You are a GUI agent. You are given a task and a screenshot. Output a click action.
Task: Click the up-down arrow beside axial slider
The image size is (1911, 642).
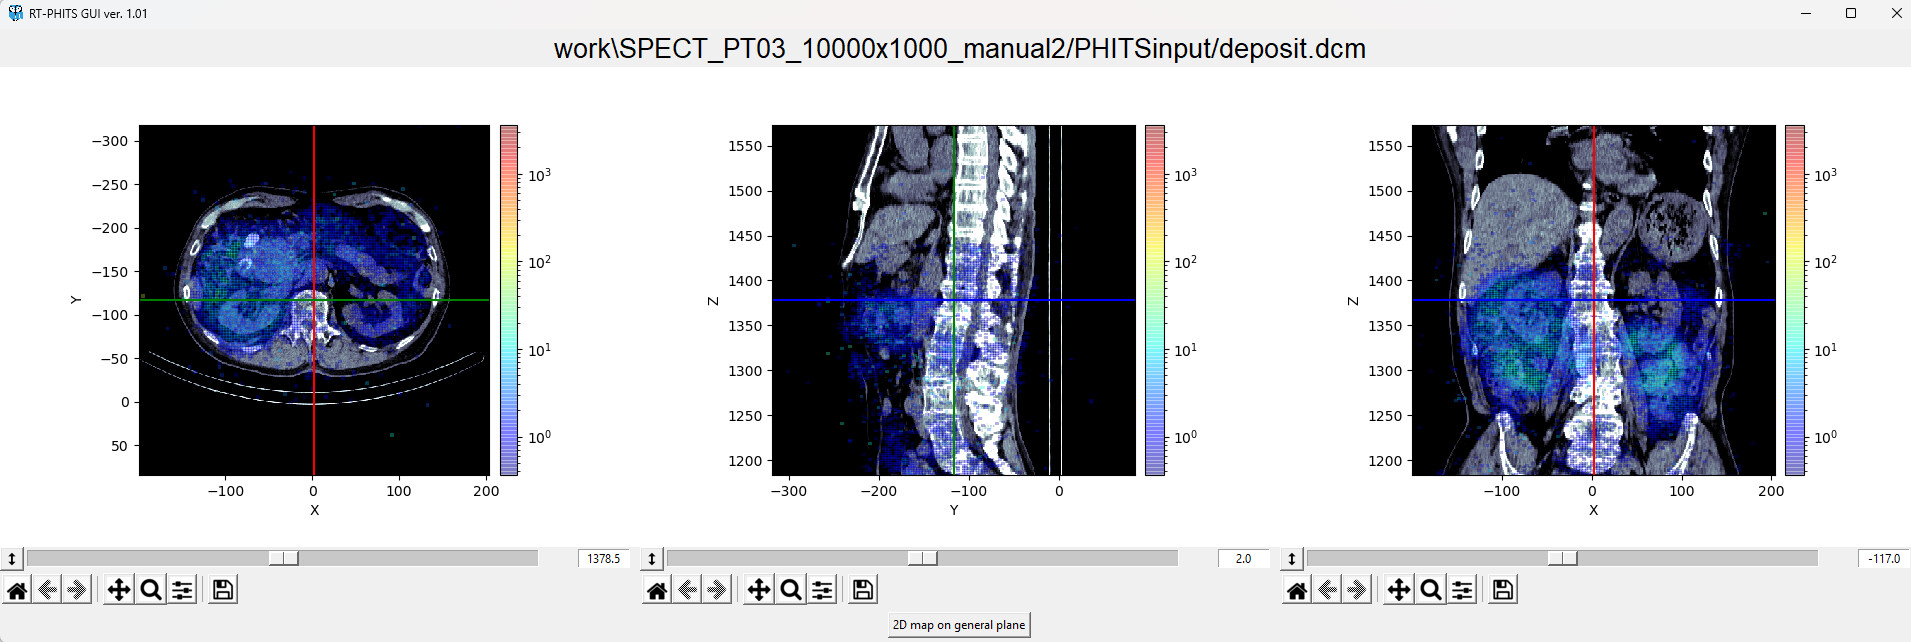coord(12,559)
